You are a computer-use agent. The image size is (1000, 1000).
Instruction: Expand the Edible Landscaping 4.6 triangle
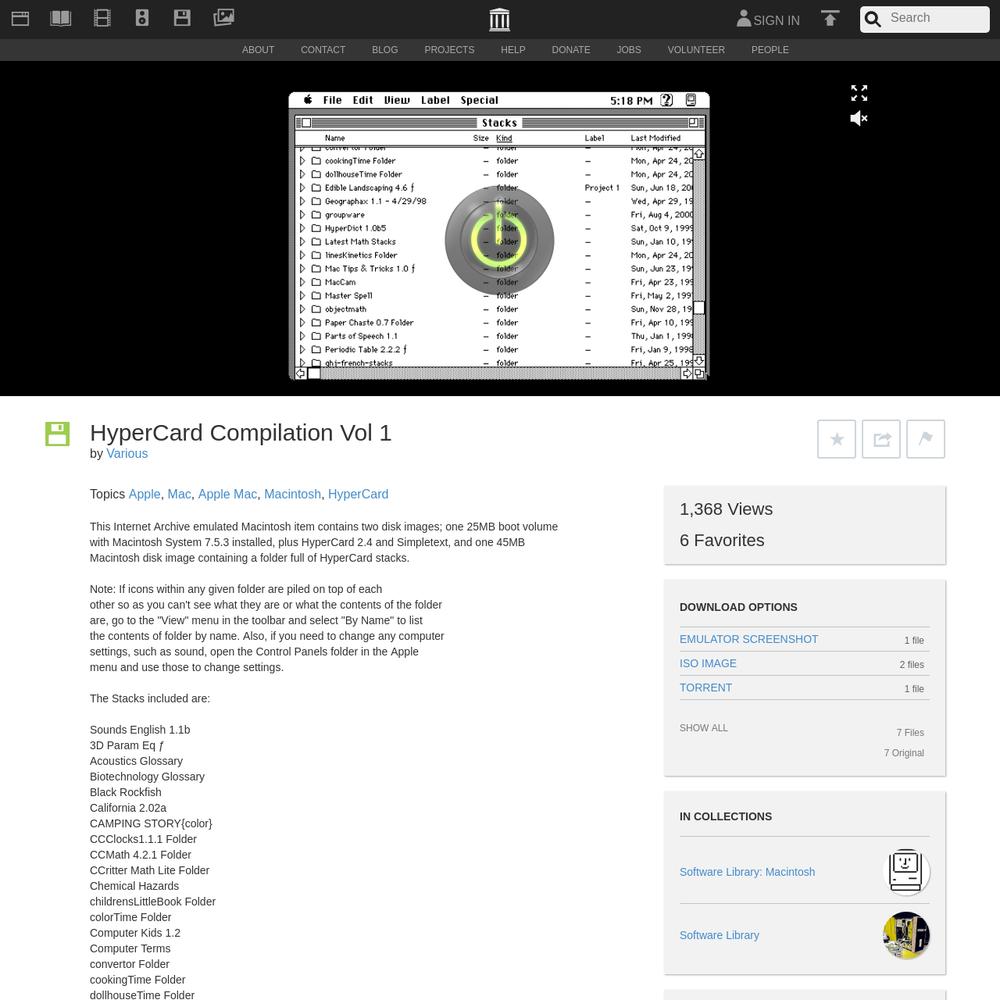click(x=302, y=188)
